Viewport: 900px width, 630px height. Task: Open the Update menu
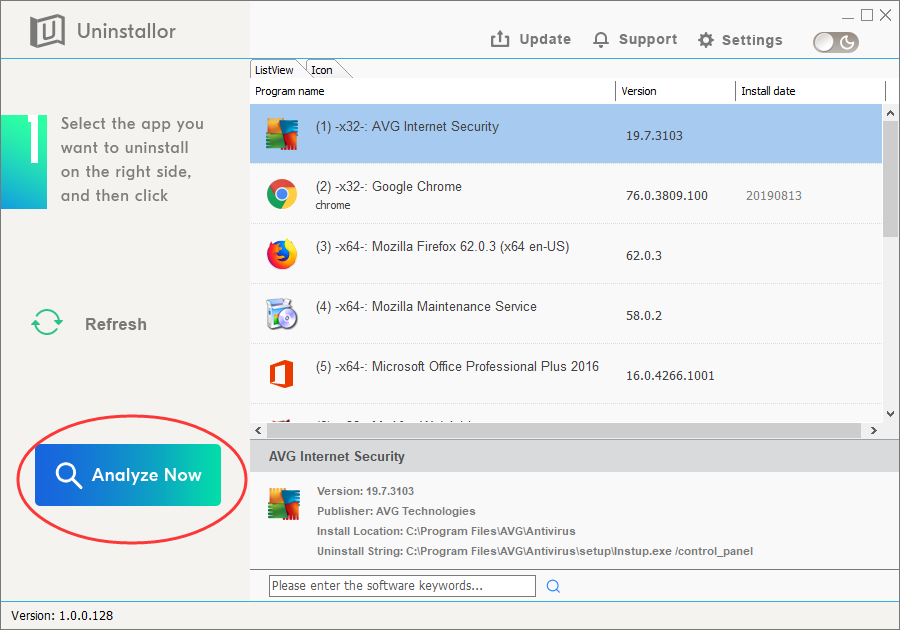click(545, 39)
